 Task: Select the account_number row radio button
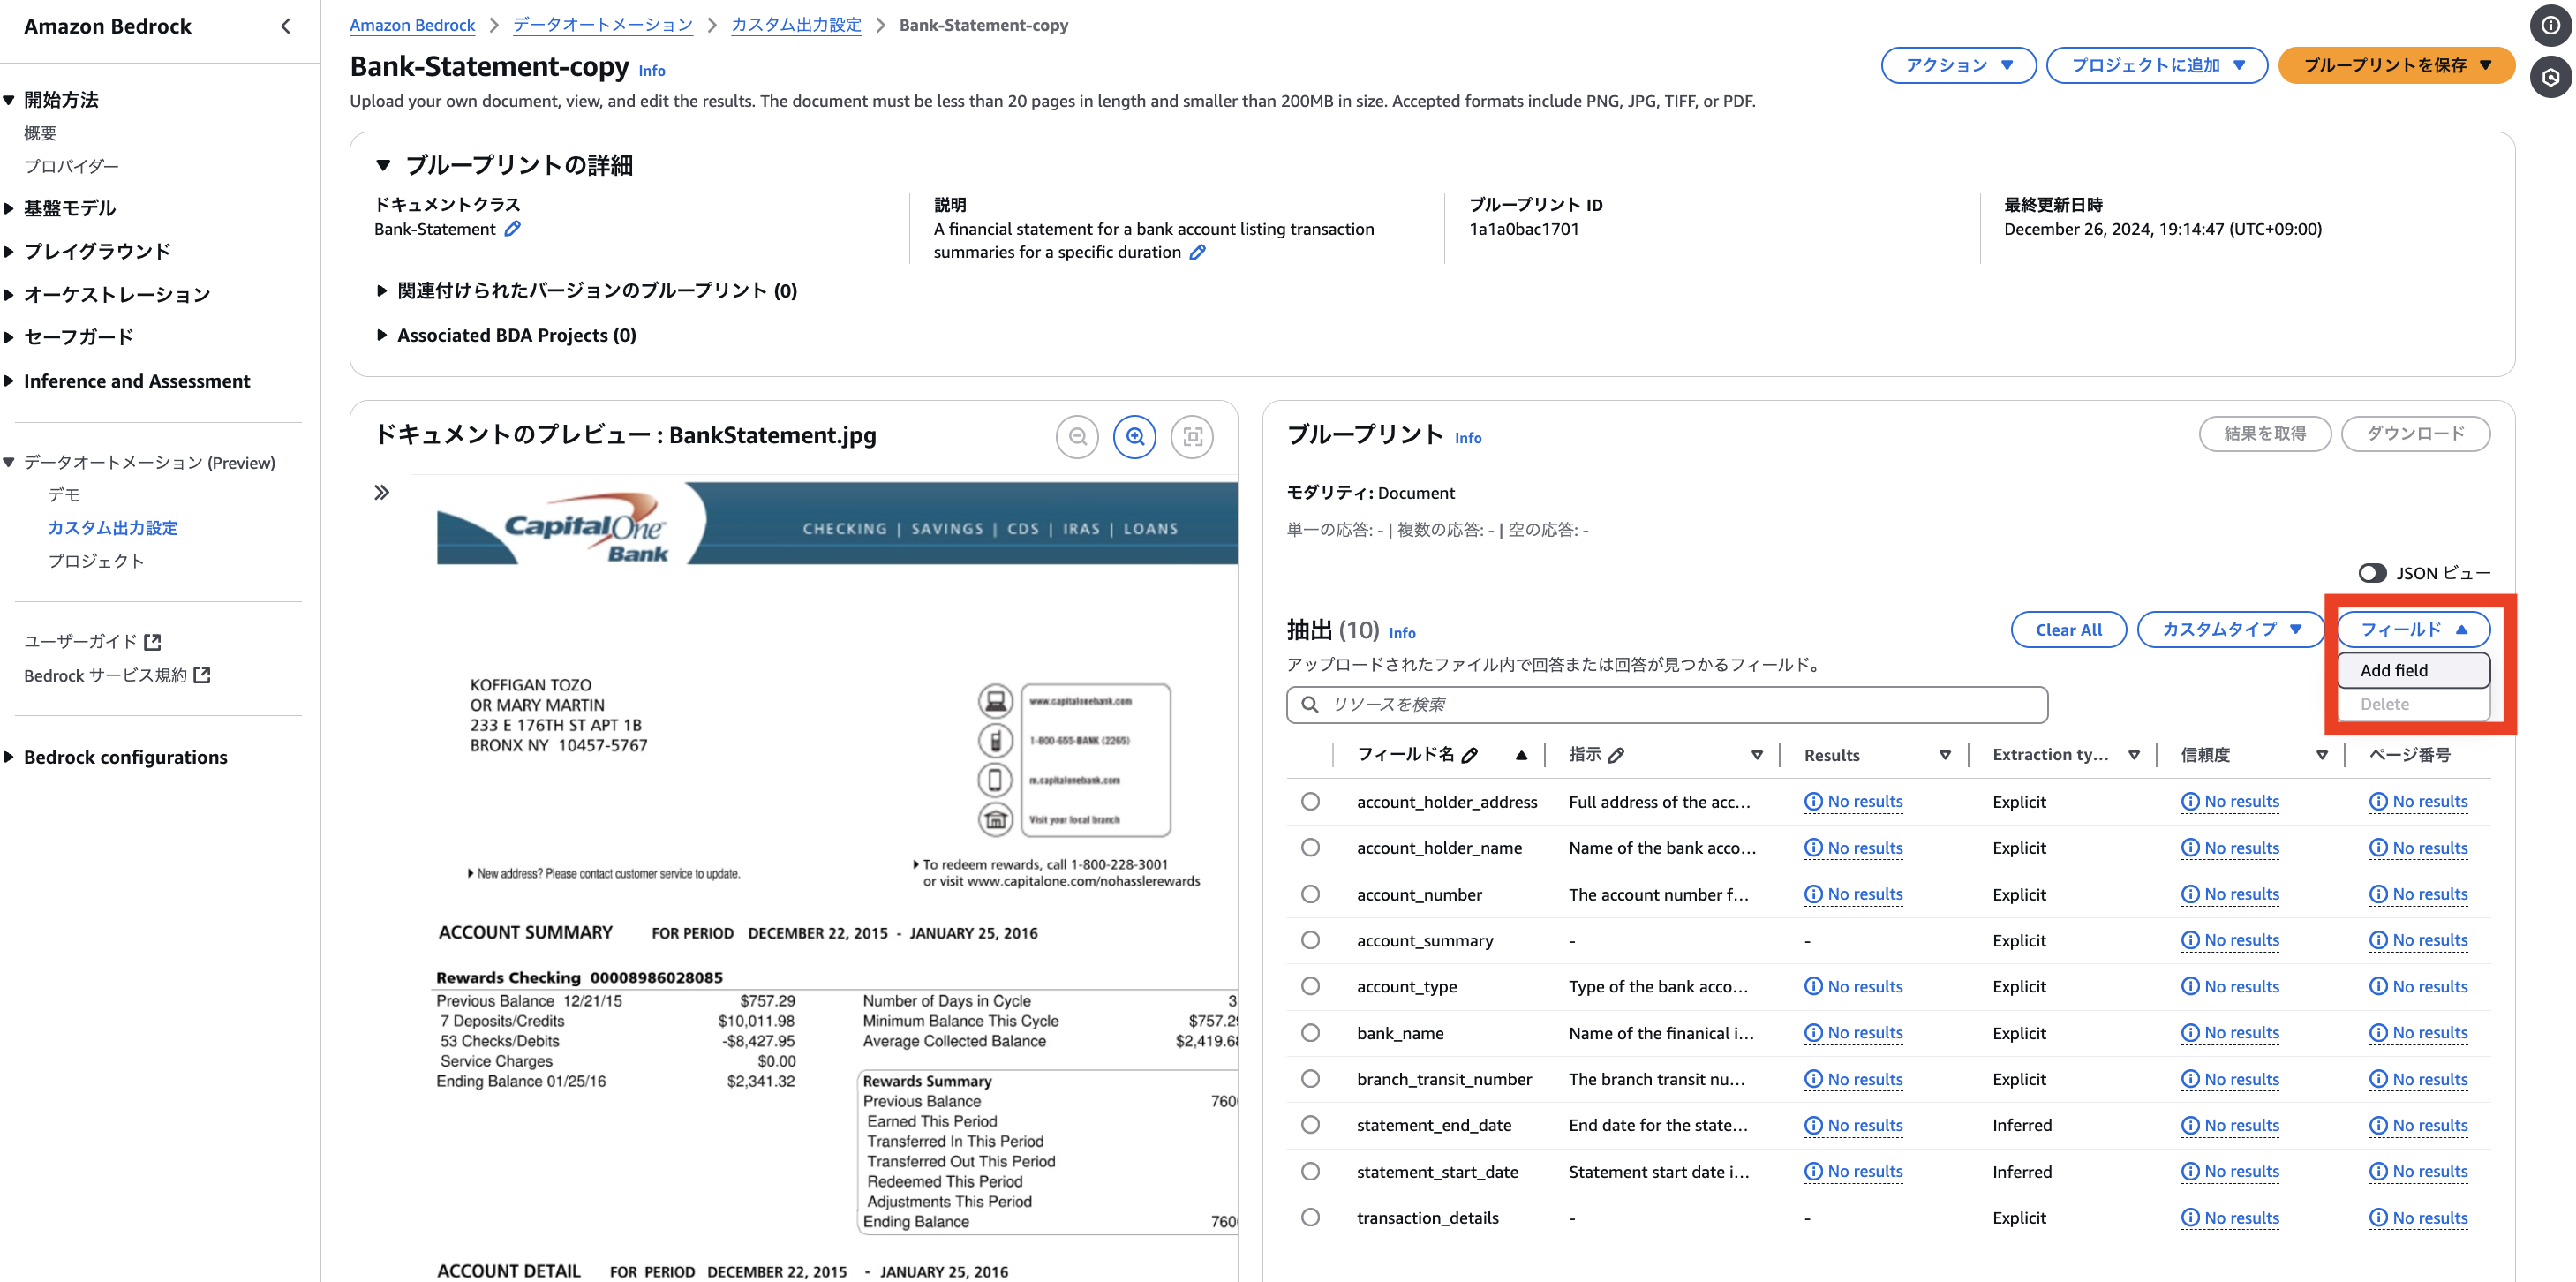pos(1310,894)
